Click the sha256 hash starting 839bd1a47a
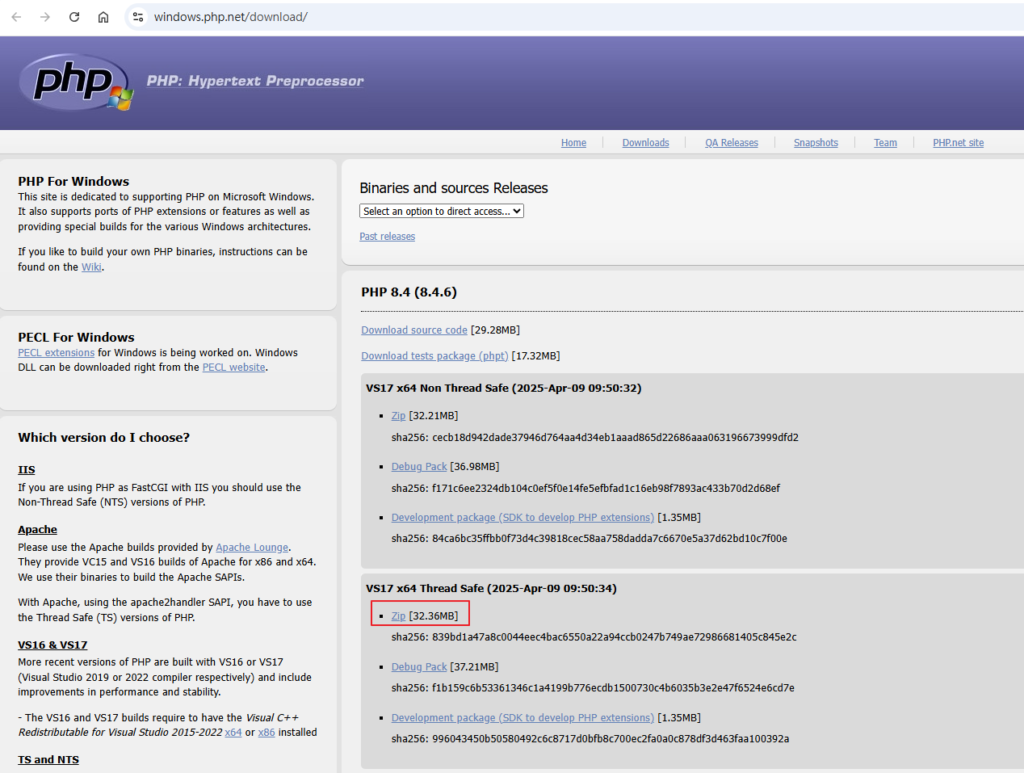This screenshot has height=773, width=1024. coord(614,637)
